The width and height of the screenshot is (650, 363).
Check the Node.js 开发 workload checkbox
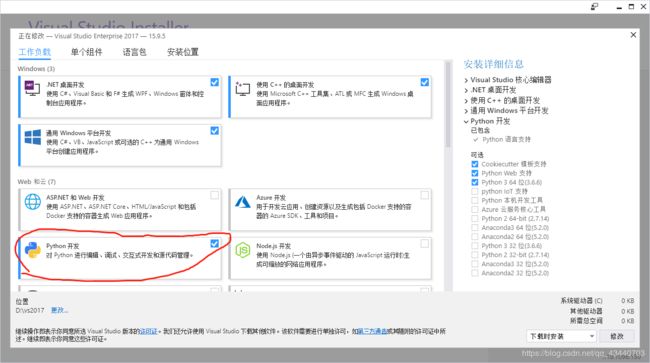pyautogui.click(x=424, y=244)
